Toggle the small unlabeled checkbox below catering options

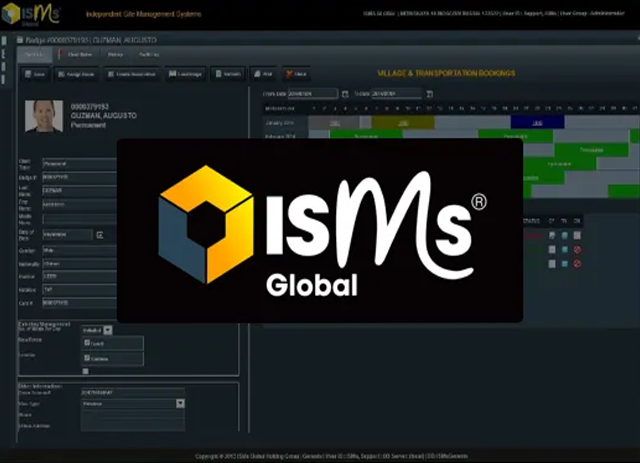click(85, 371)
